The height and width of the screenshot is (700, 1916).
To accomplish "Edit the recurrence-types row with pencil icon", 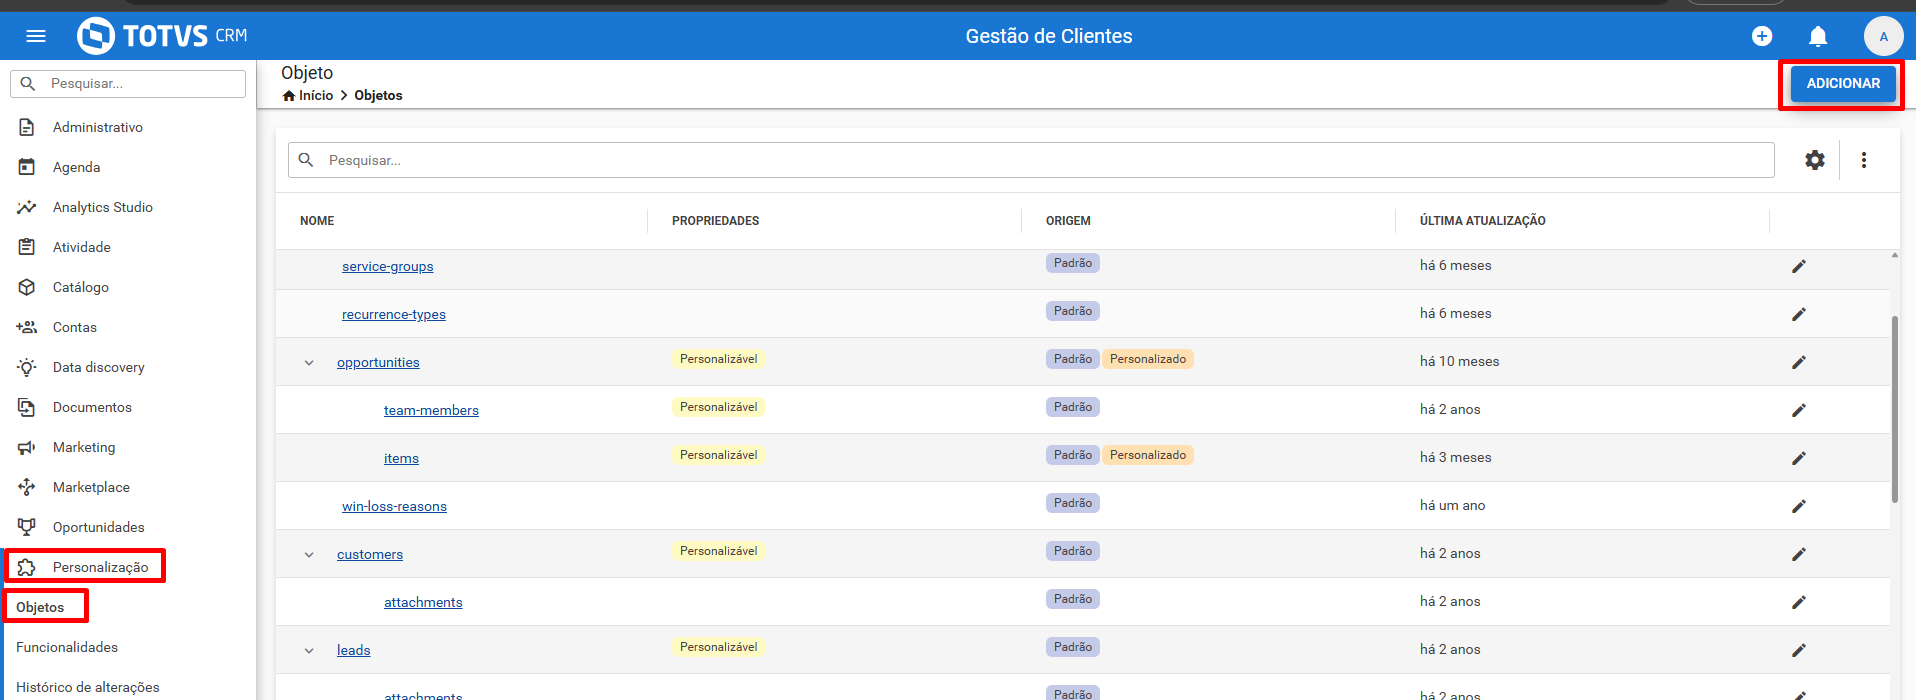I will point(1799,314).
